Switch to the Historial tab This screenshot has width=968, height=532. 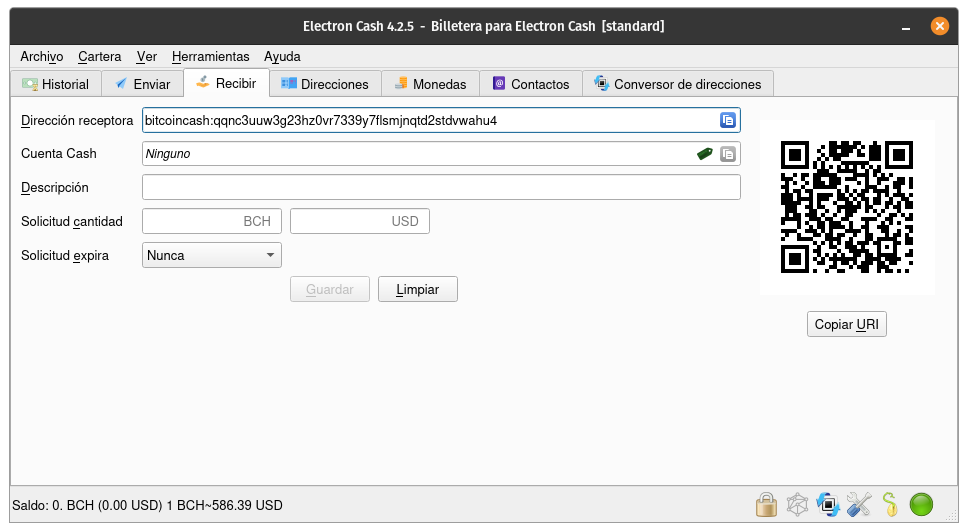(56, 84)
